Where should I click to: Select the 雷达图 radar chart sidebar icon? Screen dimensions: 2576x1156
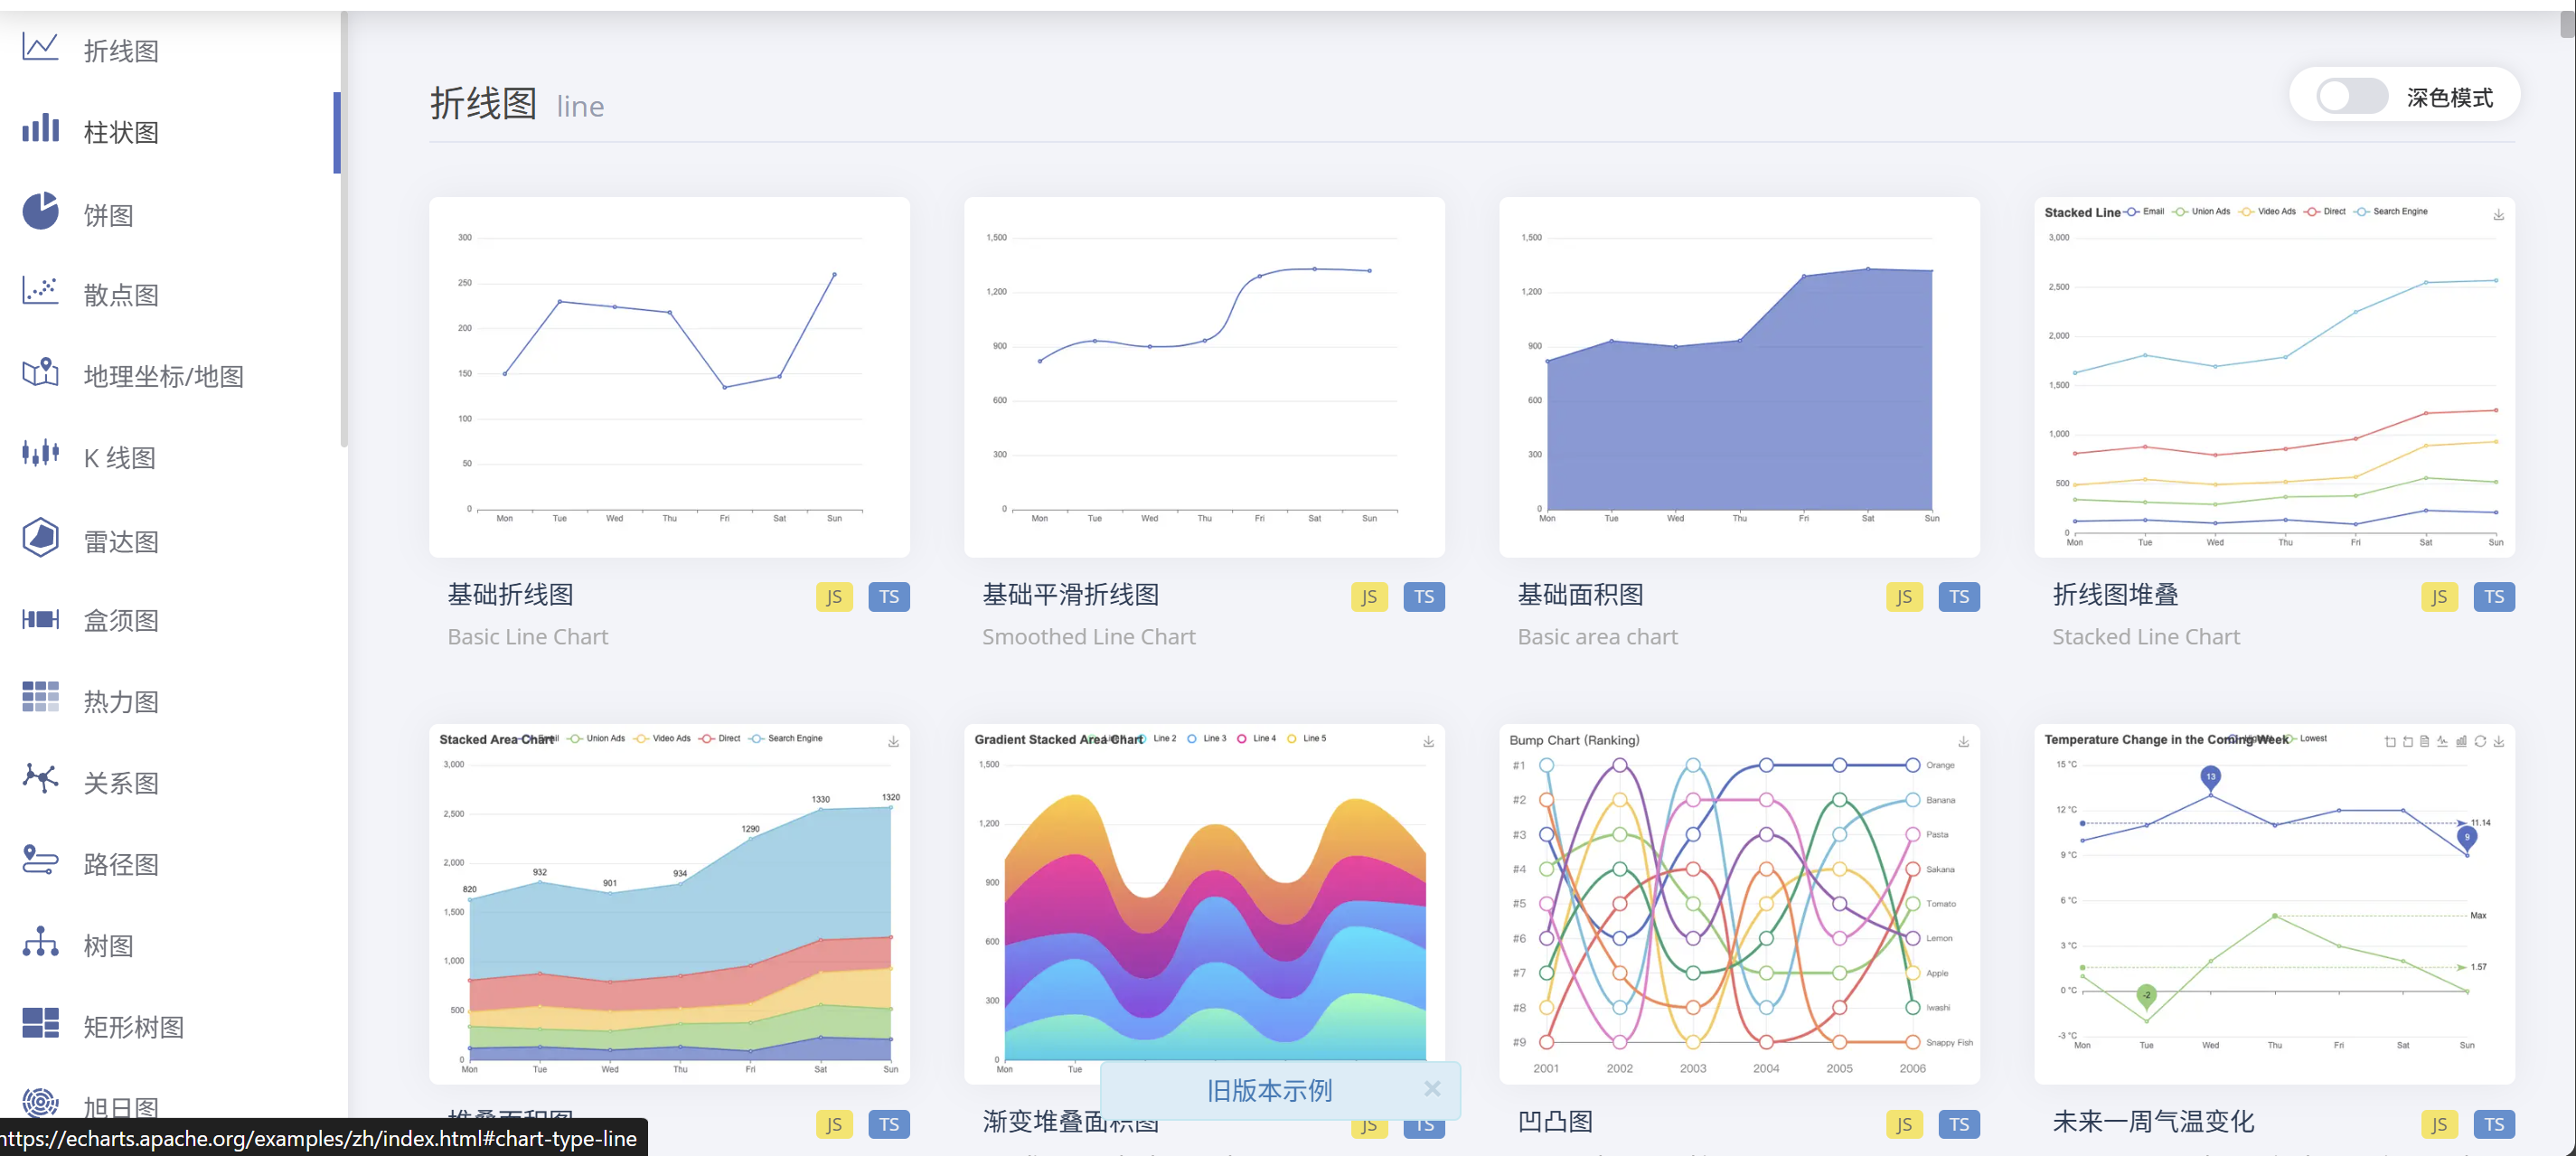click(40, 538)
